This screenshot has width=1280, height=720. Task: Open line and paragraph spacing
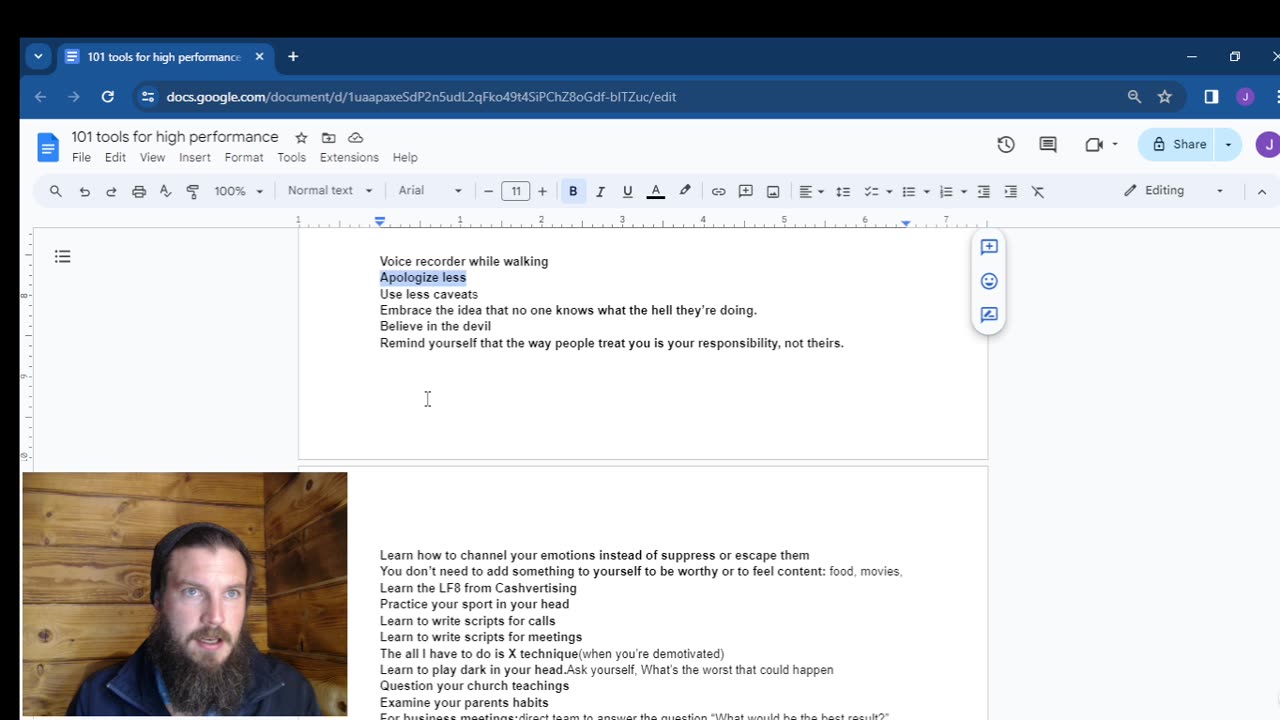coord(843,191)
